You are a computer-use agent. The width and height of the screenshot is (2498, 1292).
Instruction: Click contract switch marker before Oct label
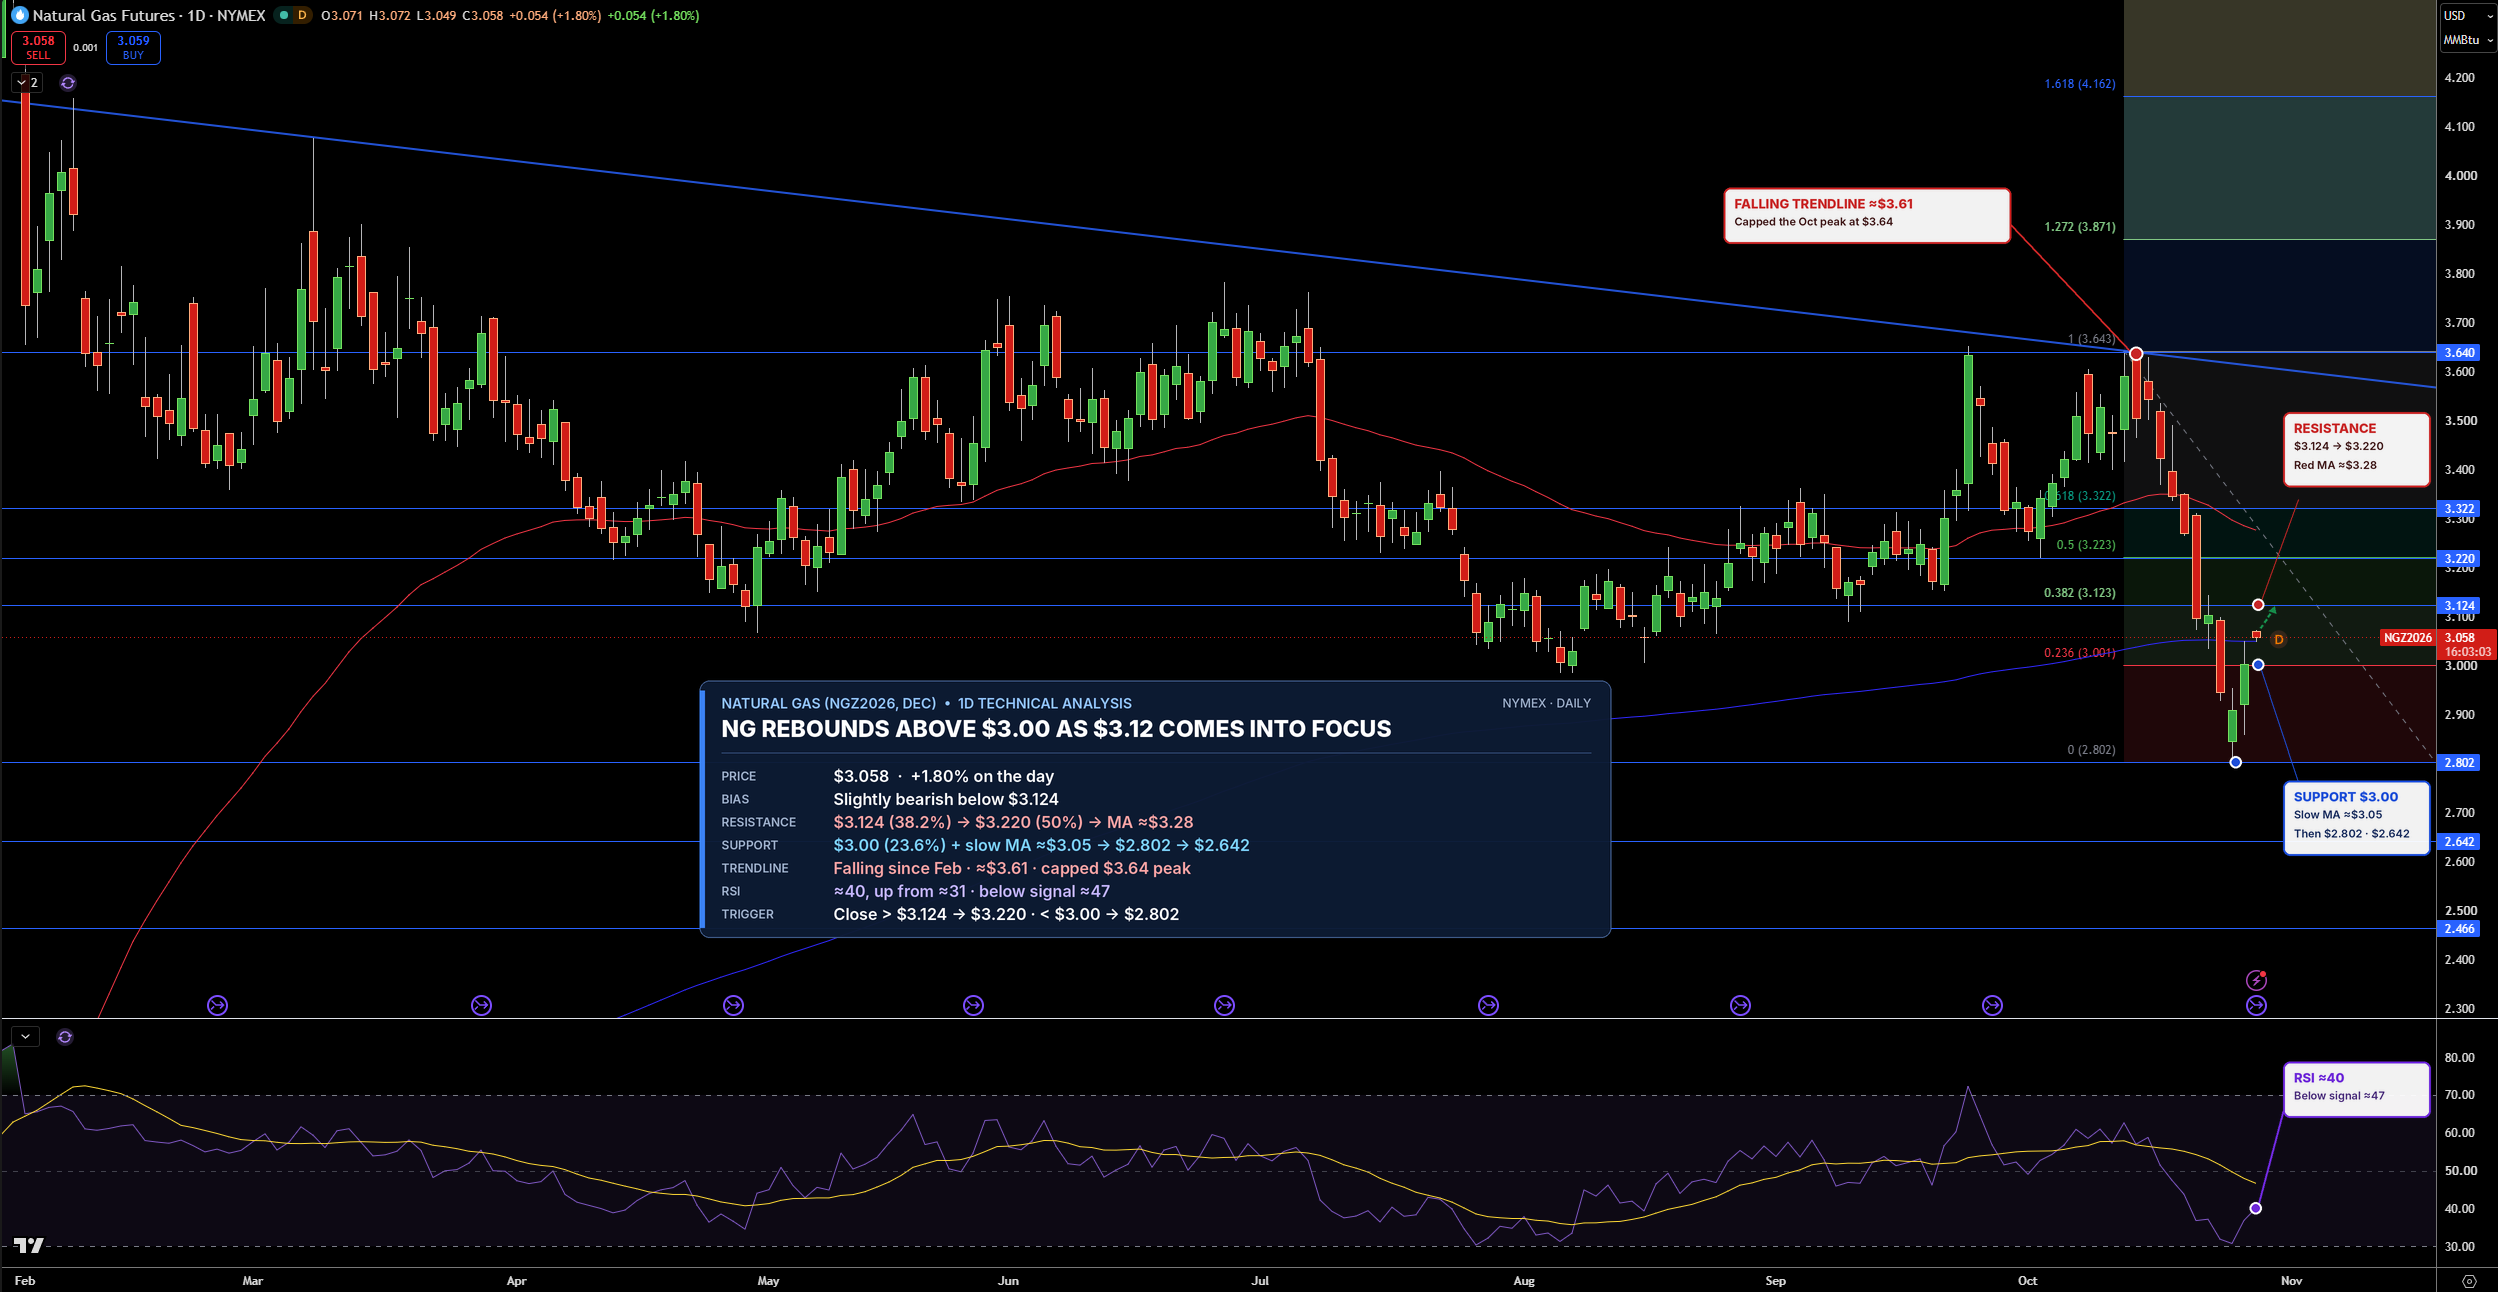coord(1992,1005)
